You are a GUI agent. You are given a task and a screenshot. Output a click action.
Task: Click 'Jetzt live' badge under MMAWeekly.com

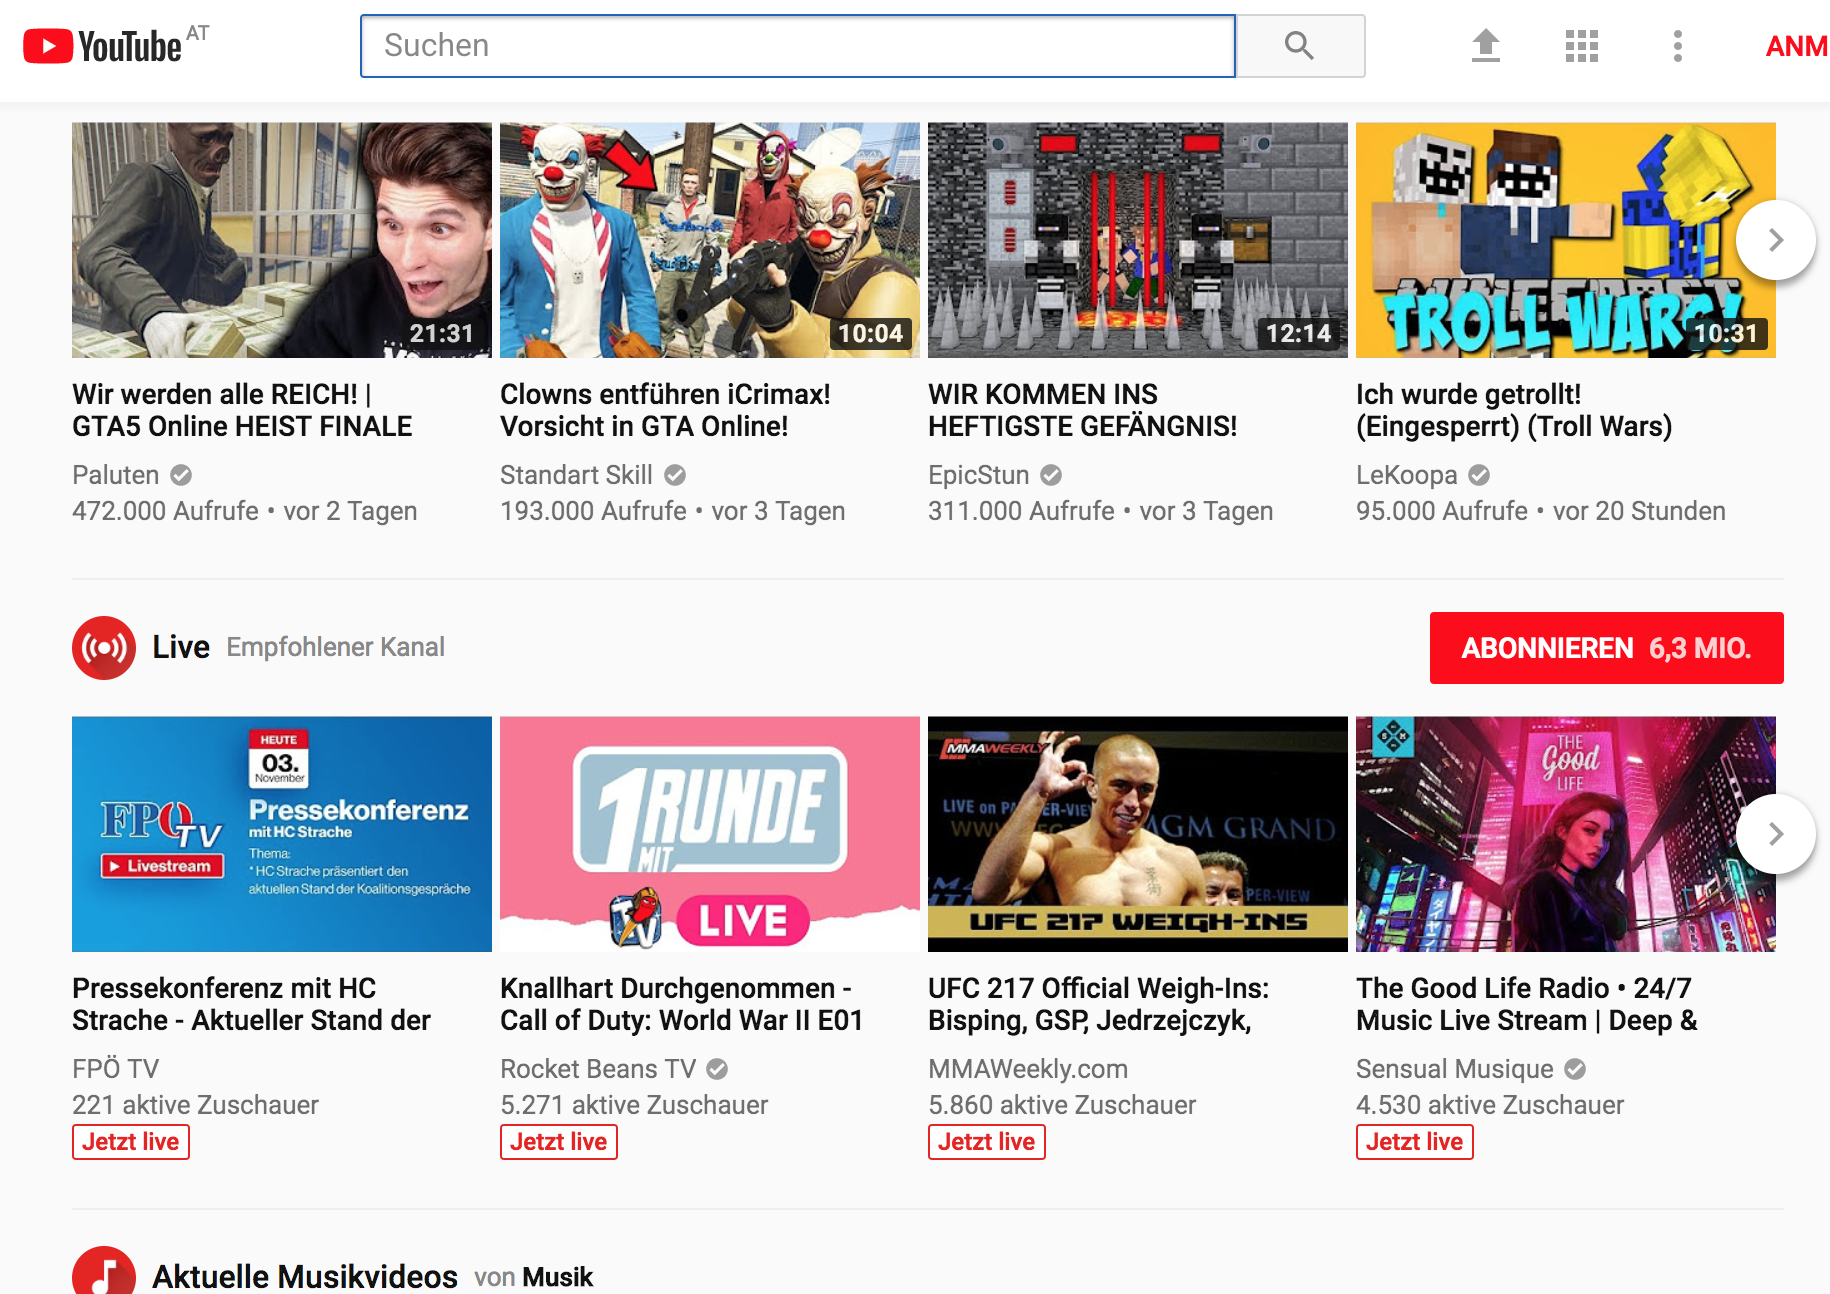[x=987, y=1142]
